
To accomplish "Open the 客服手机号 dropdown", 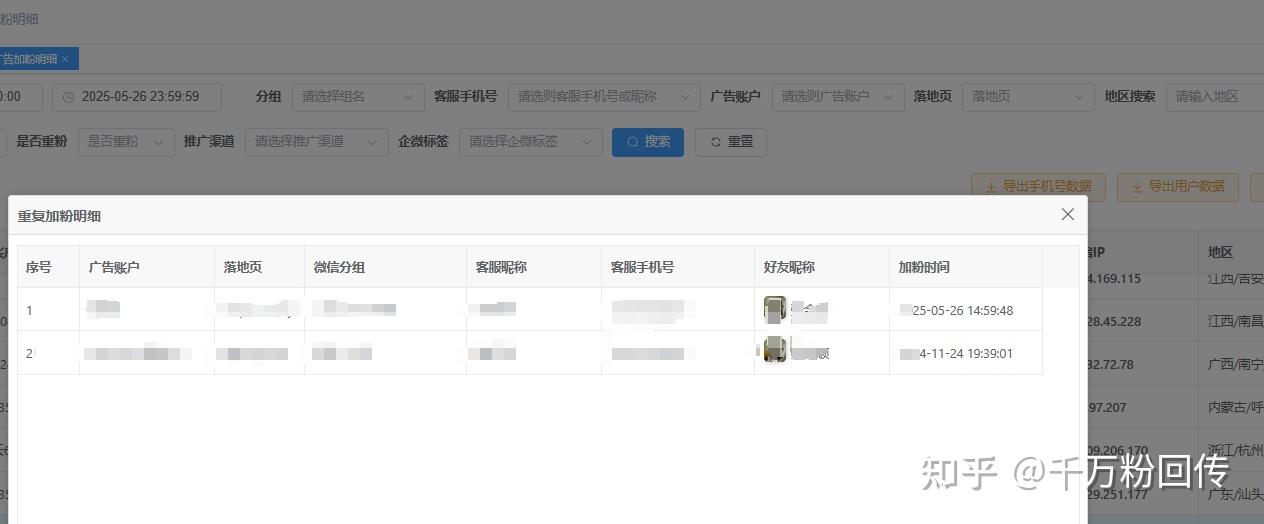I will pyautogui.click(x=604, y=97).
